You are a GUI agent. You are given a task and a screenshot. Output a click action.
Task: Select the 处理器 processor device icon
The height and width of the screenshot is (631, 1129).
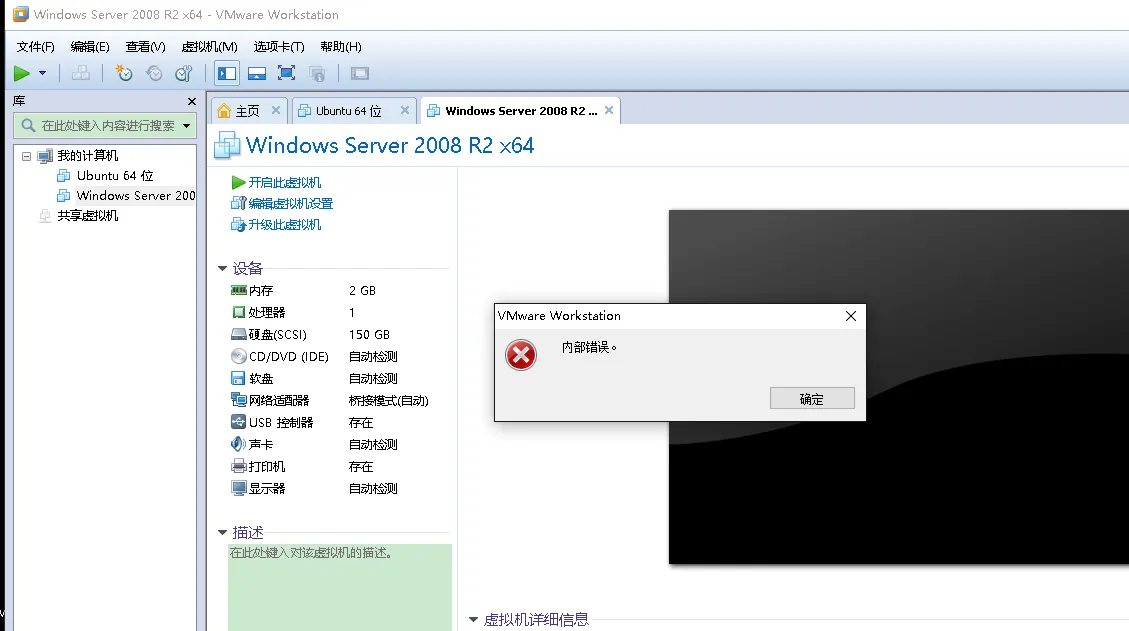pos(238,312)
